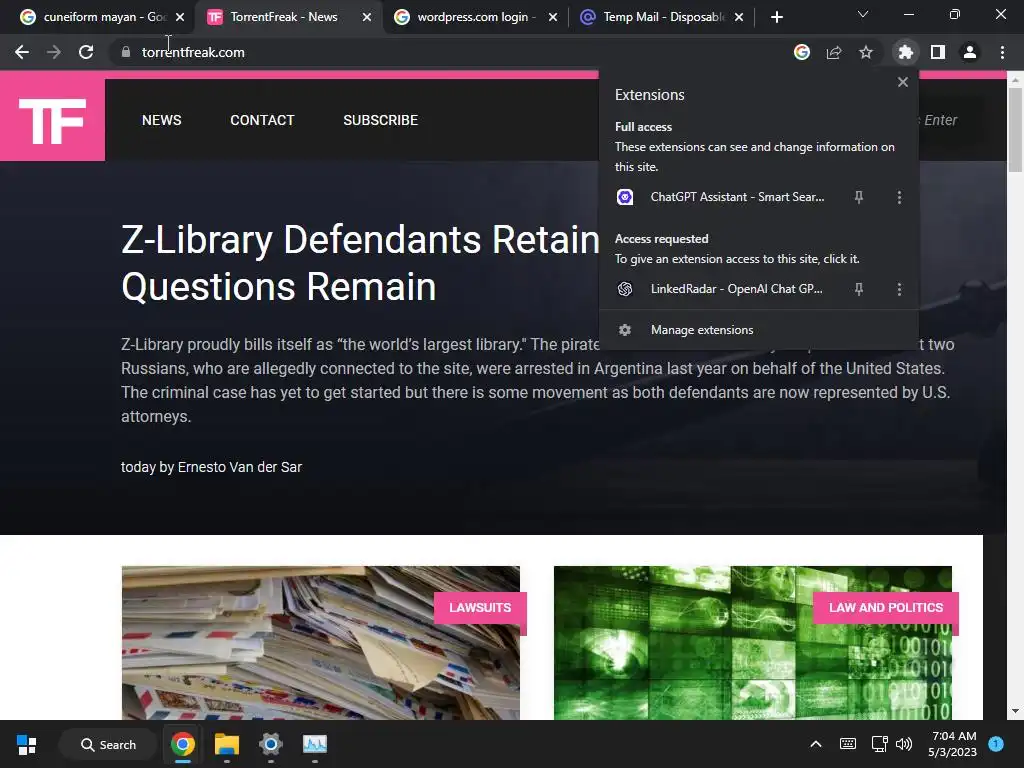Close the TorrentFreak tab
The height and width of the screenshot is (768, 1024).
pyautogui.click(x=367, y=17)
